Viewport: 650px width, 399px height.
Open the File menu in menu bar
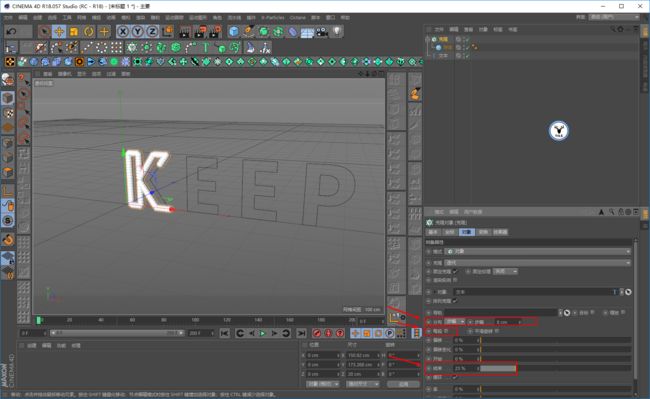coord(8,18)
